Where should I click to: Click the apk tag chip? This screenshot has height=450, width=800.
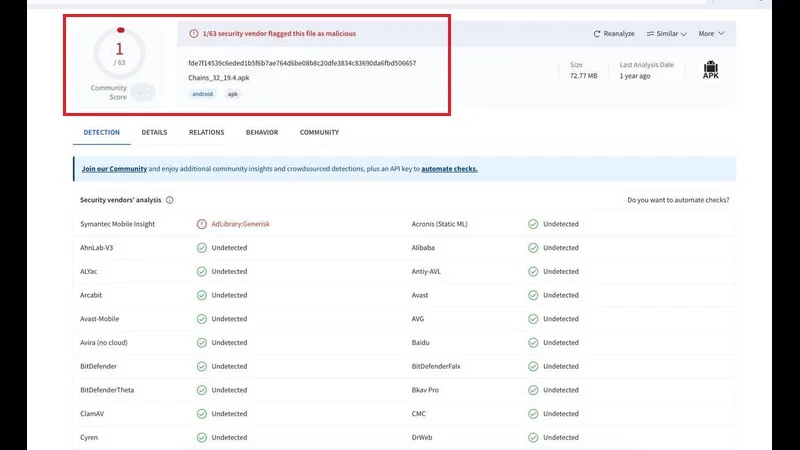pyautogui.click(x=233, y=94)
